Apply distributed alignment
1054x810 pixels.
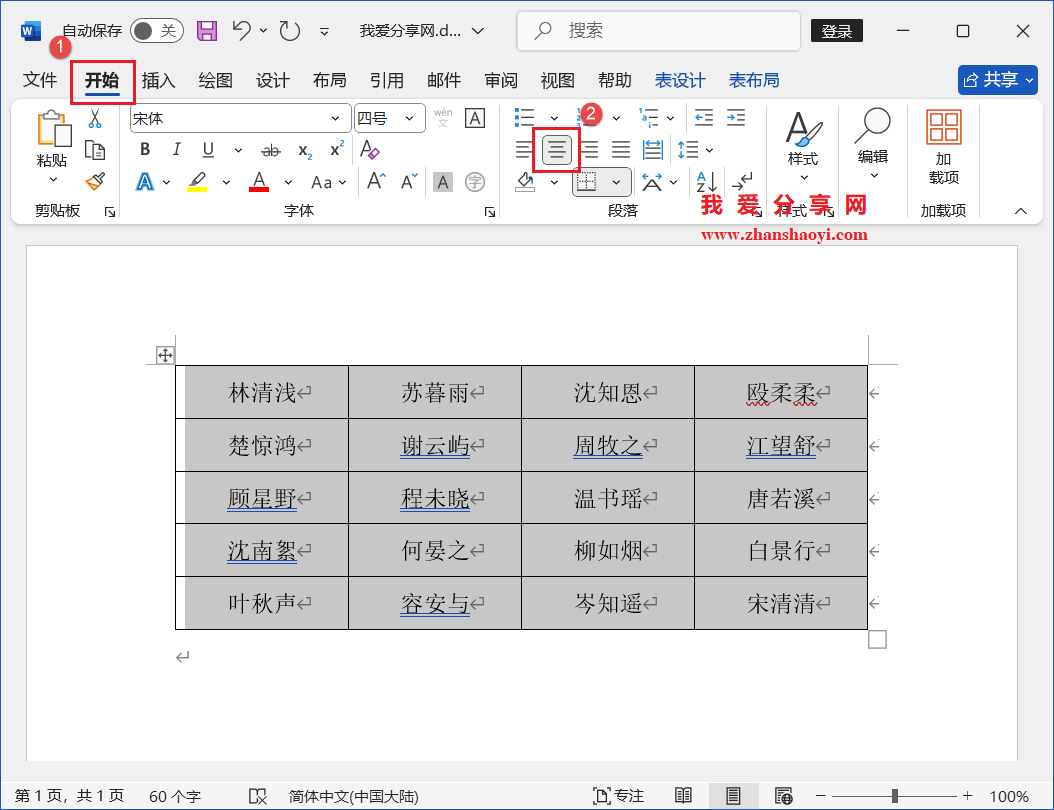(x=653, y=149)
